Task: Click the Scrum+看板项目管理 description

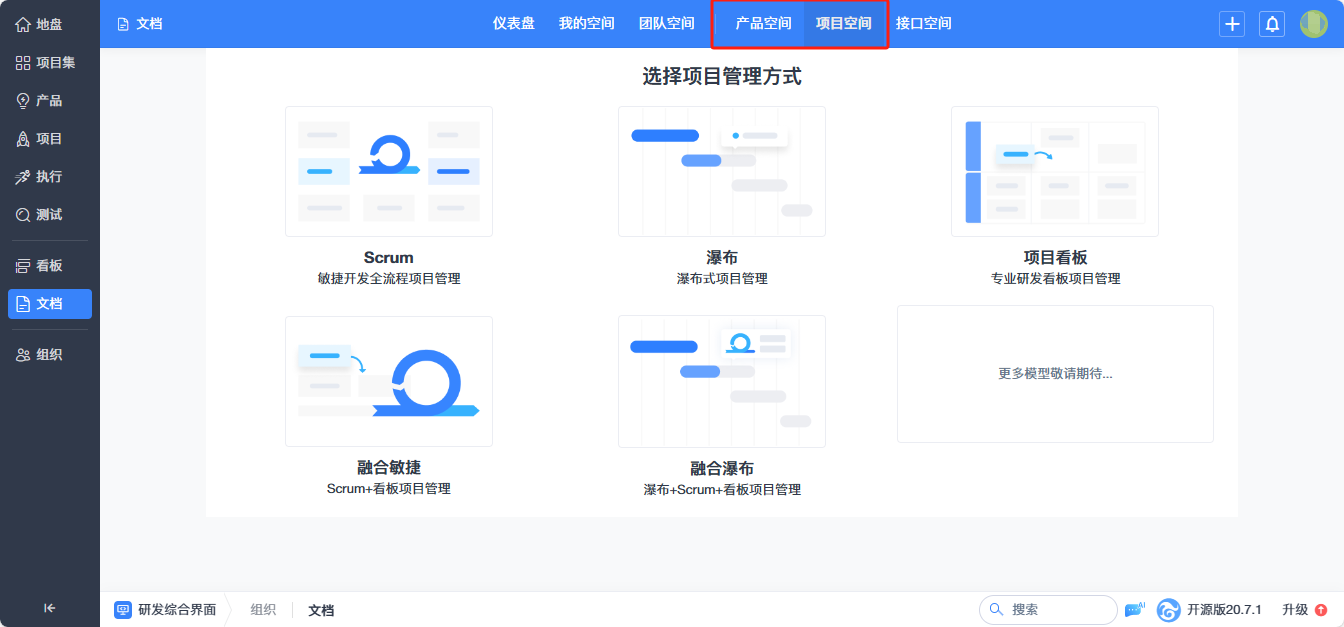Action: coord(389,489)
